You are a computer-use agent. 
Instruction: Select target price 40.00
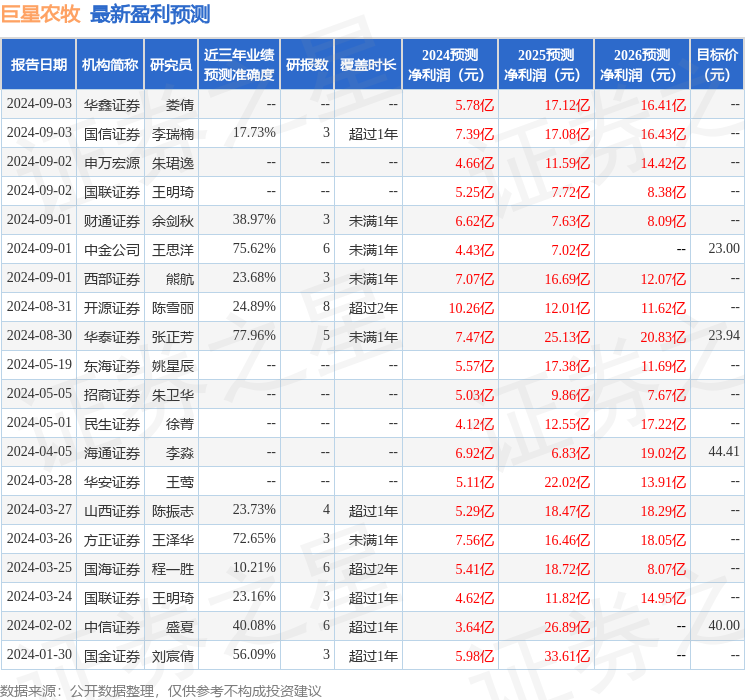point(724,625)
